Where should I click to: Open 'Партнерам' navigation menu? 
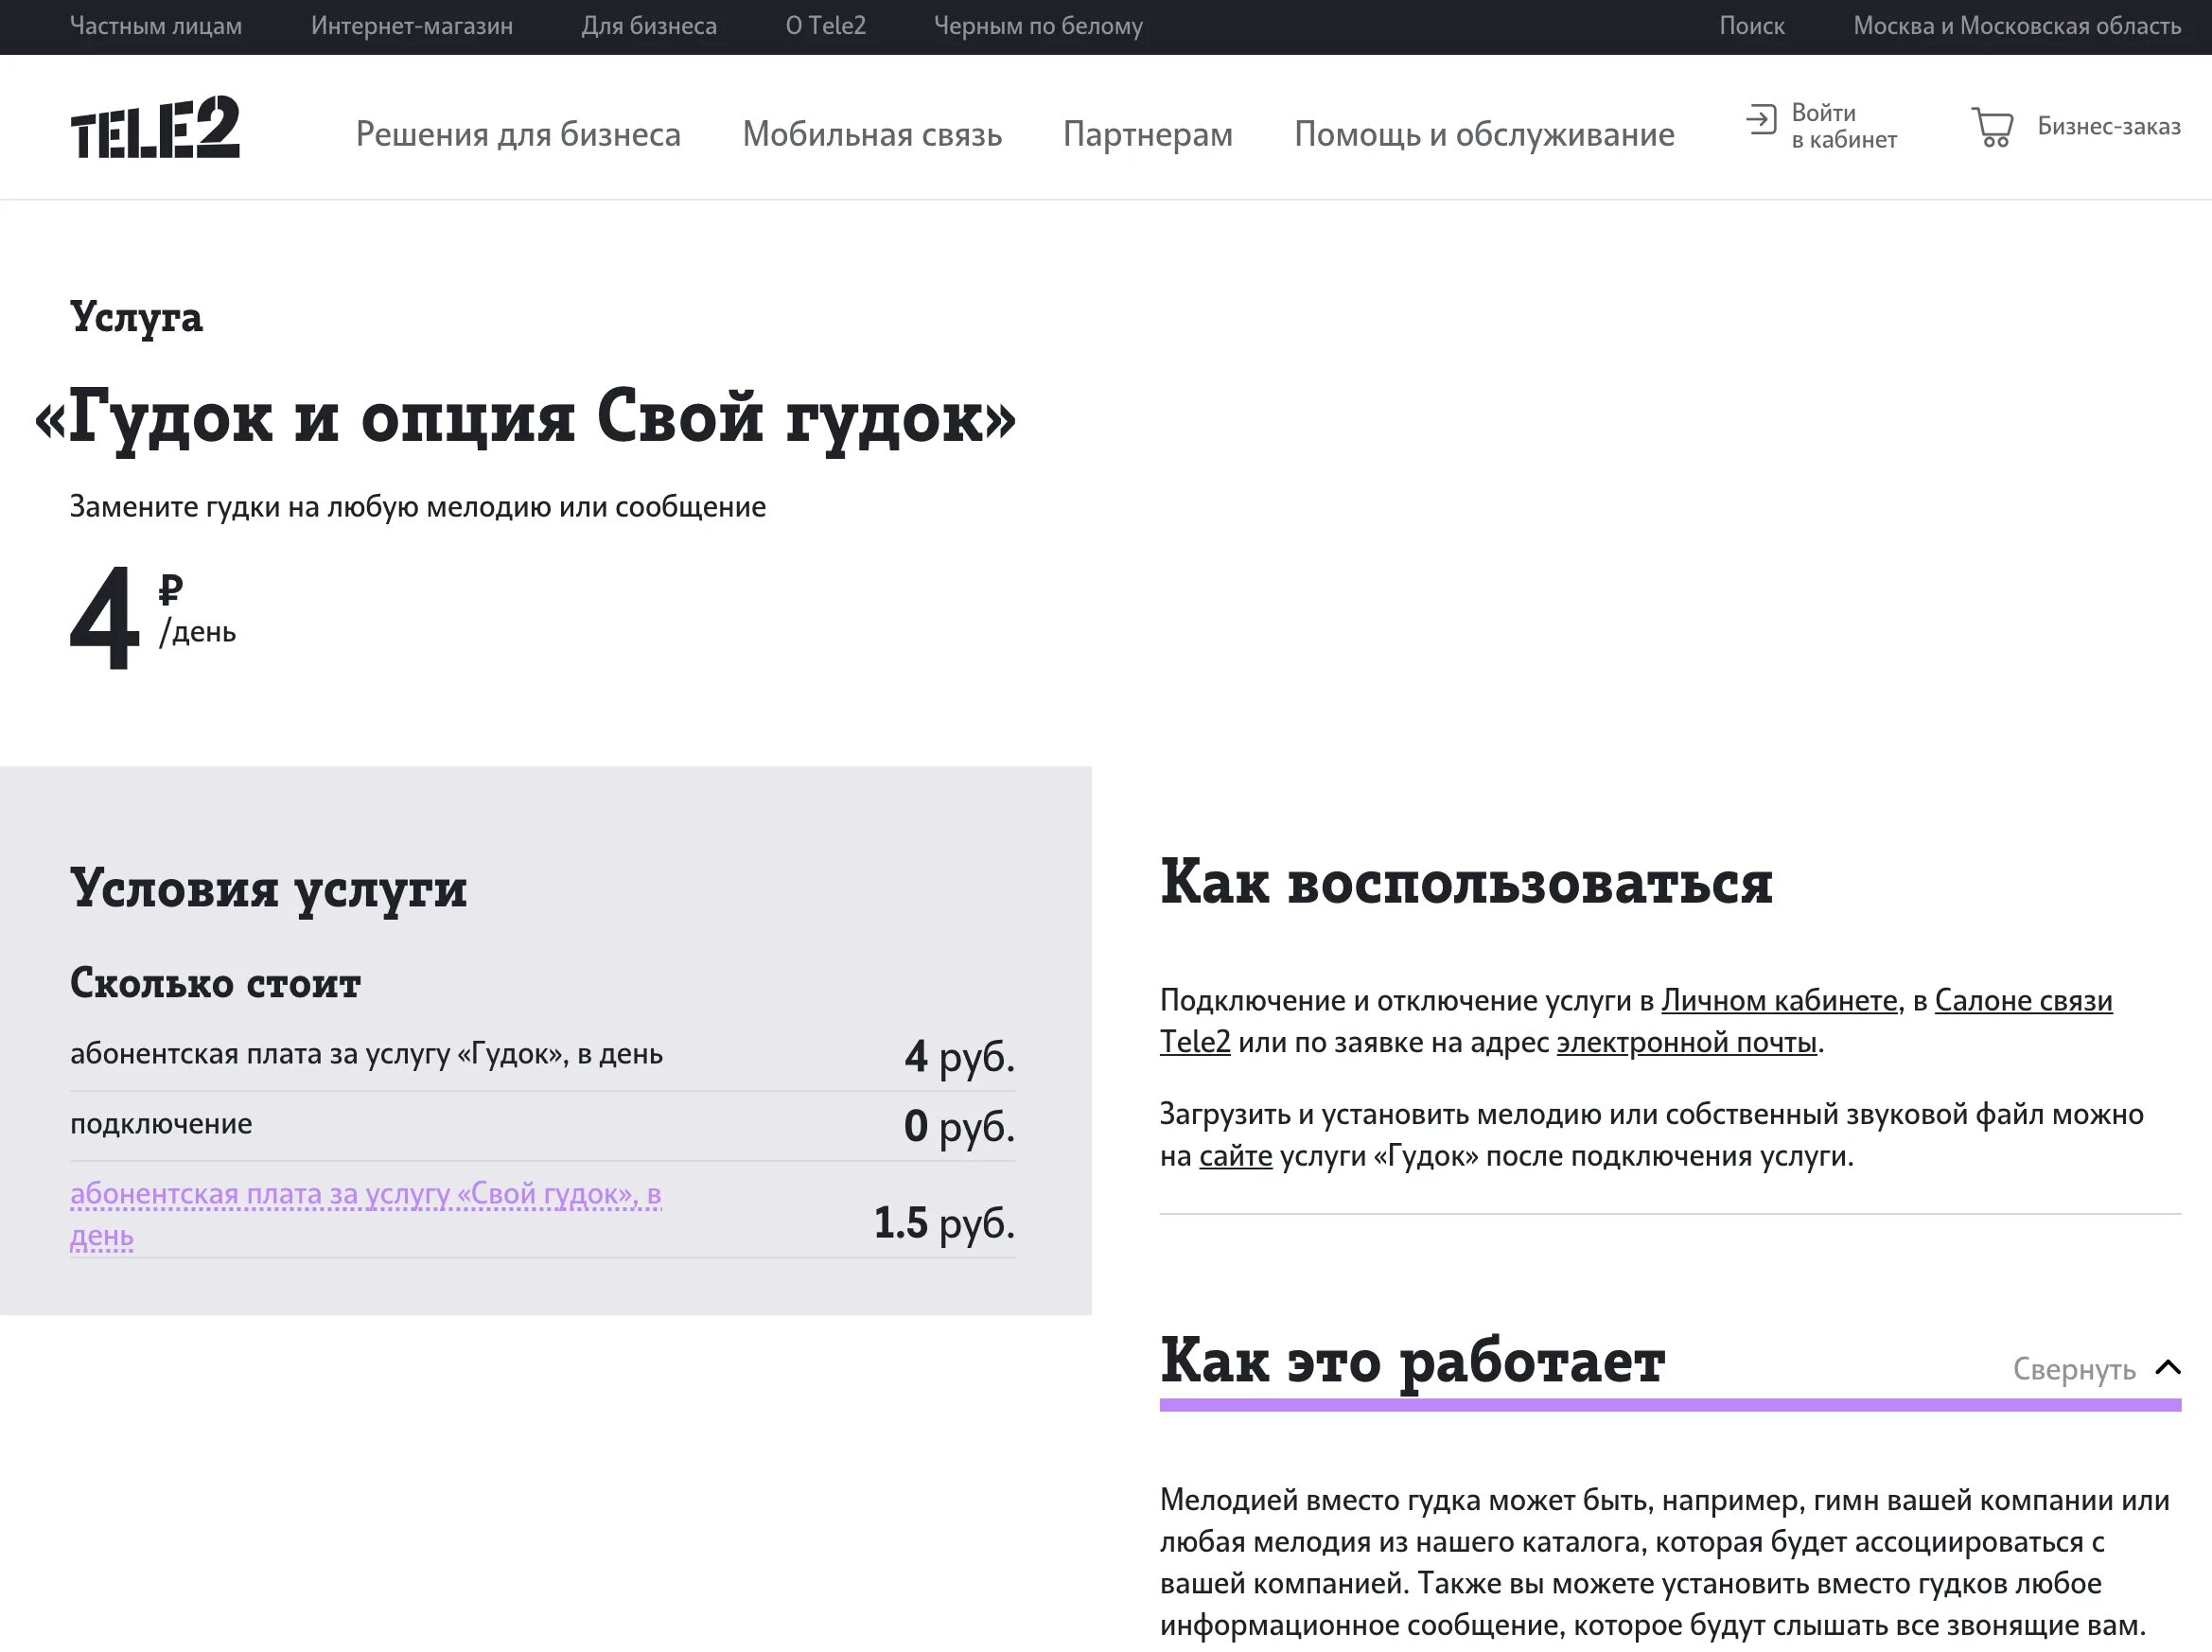pyautogui.click(x=1148, y=134)
